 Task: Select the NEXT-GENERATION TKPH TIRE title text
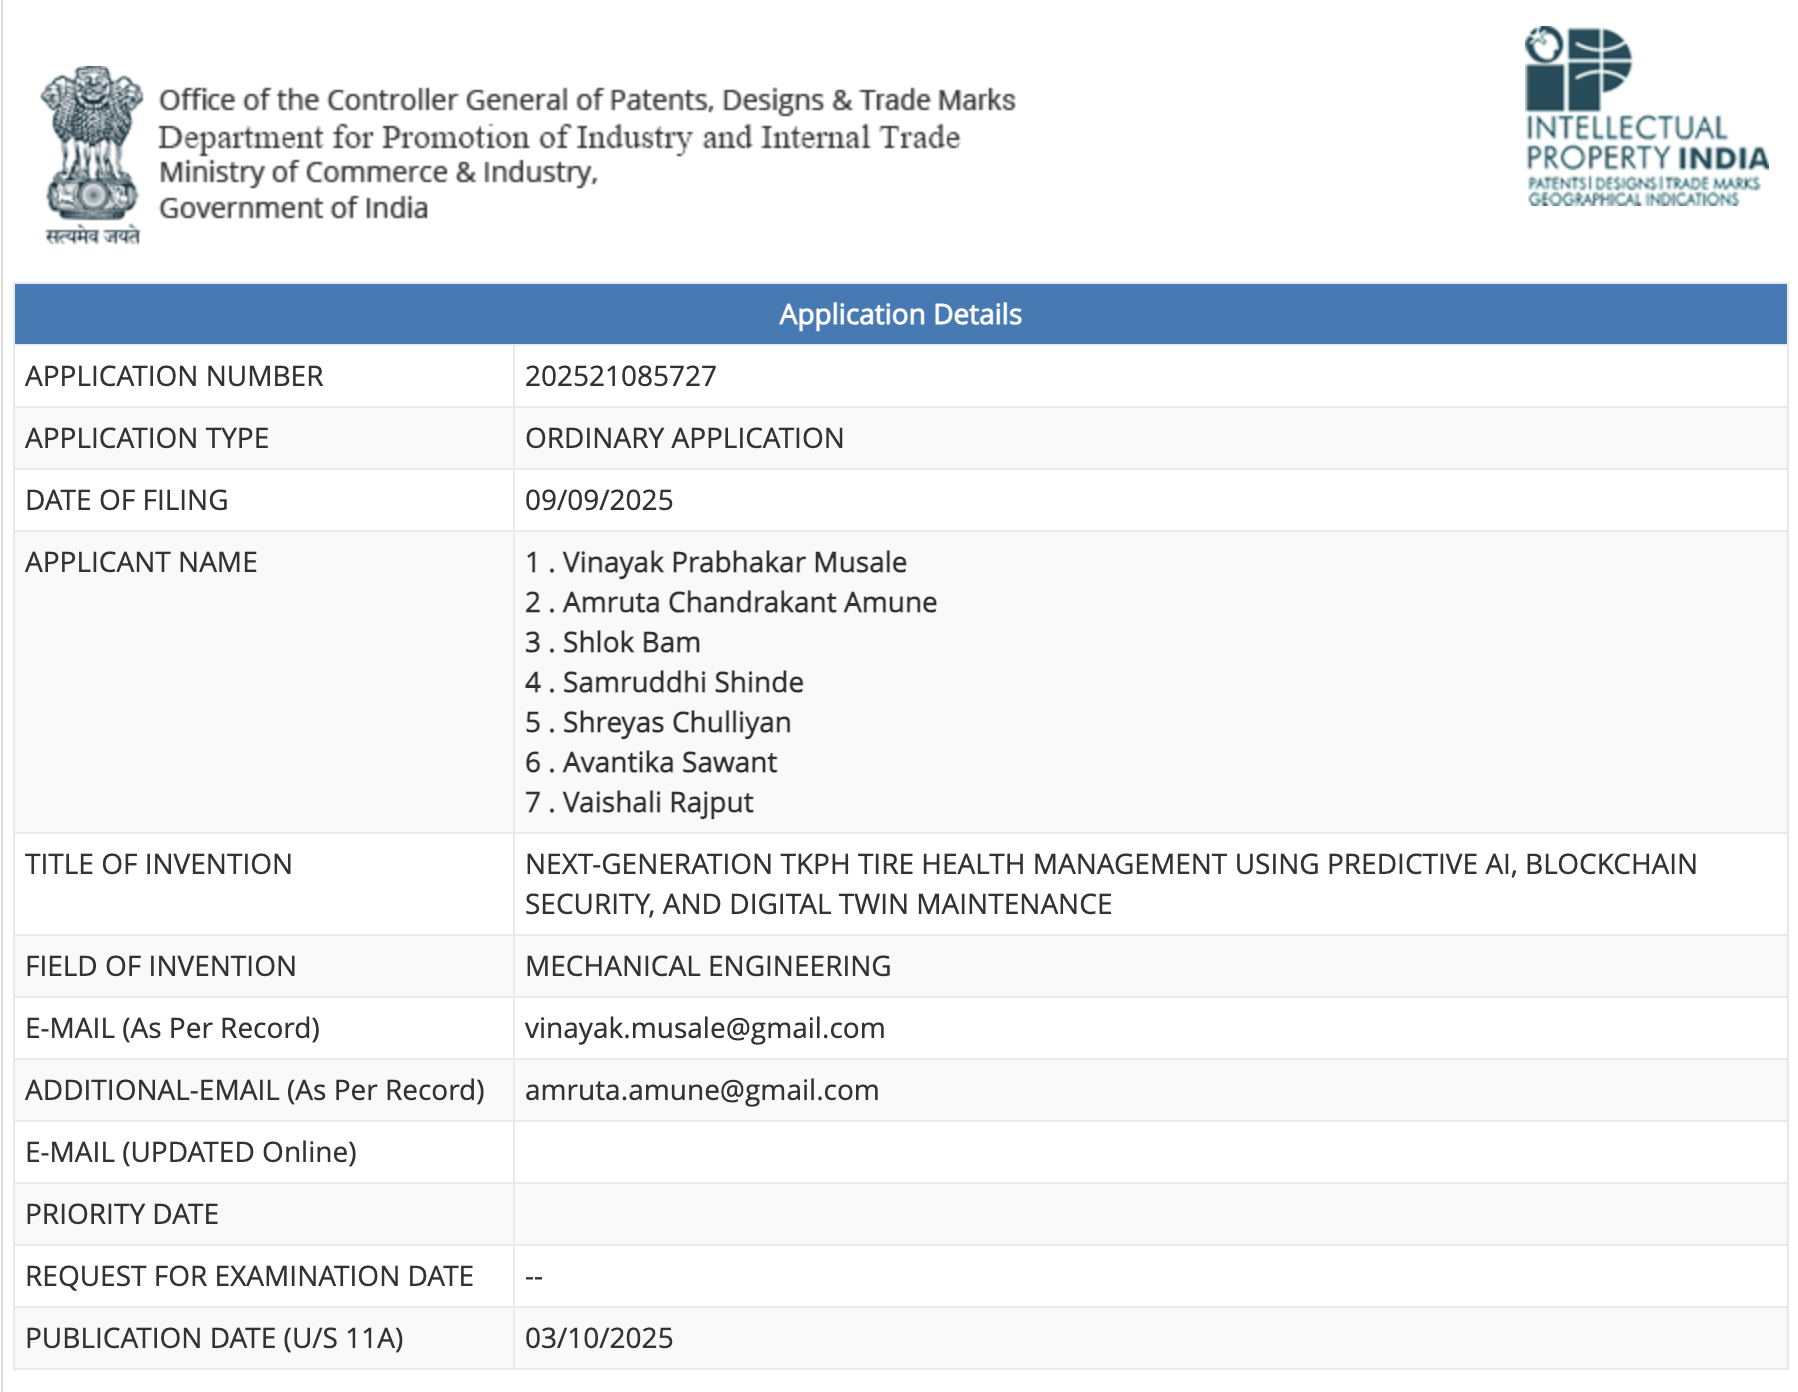[1111, 884]
